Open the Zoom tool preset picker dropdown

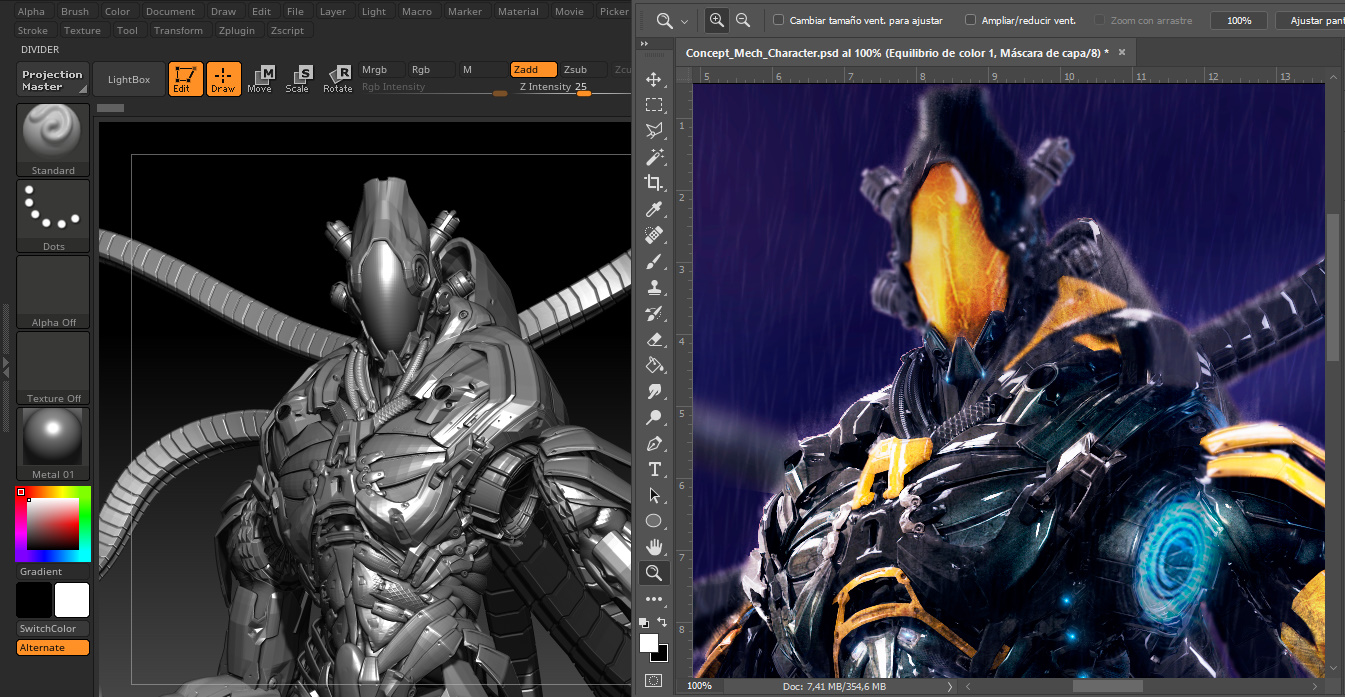pyautogui.click(x=684, y=21)
